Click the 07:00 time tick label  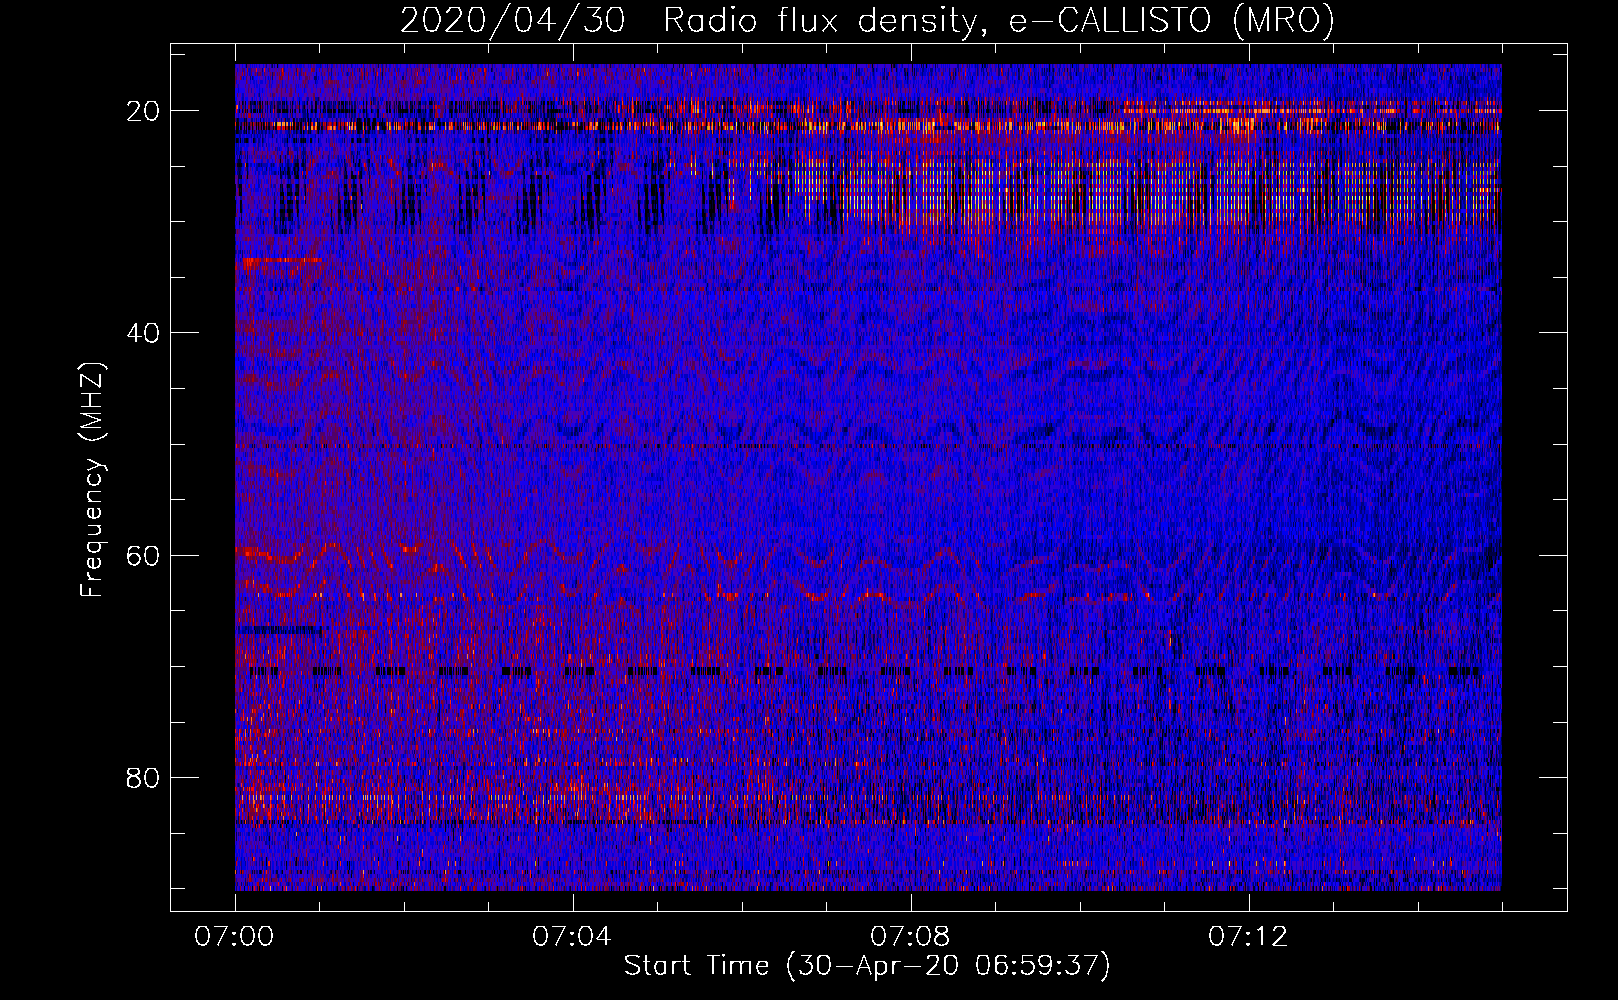point(234,937)
